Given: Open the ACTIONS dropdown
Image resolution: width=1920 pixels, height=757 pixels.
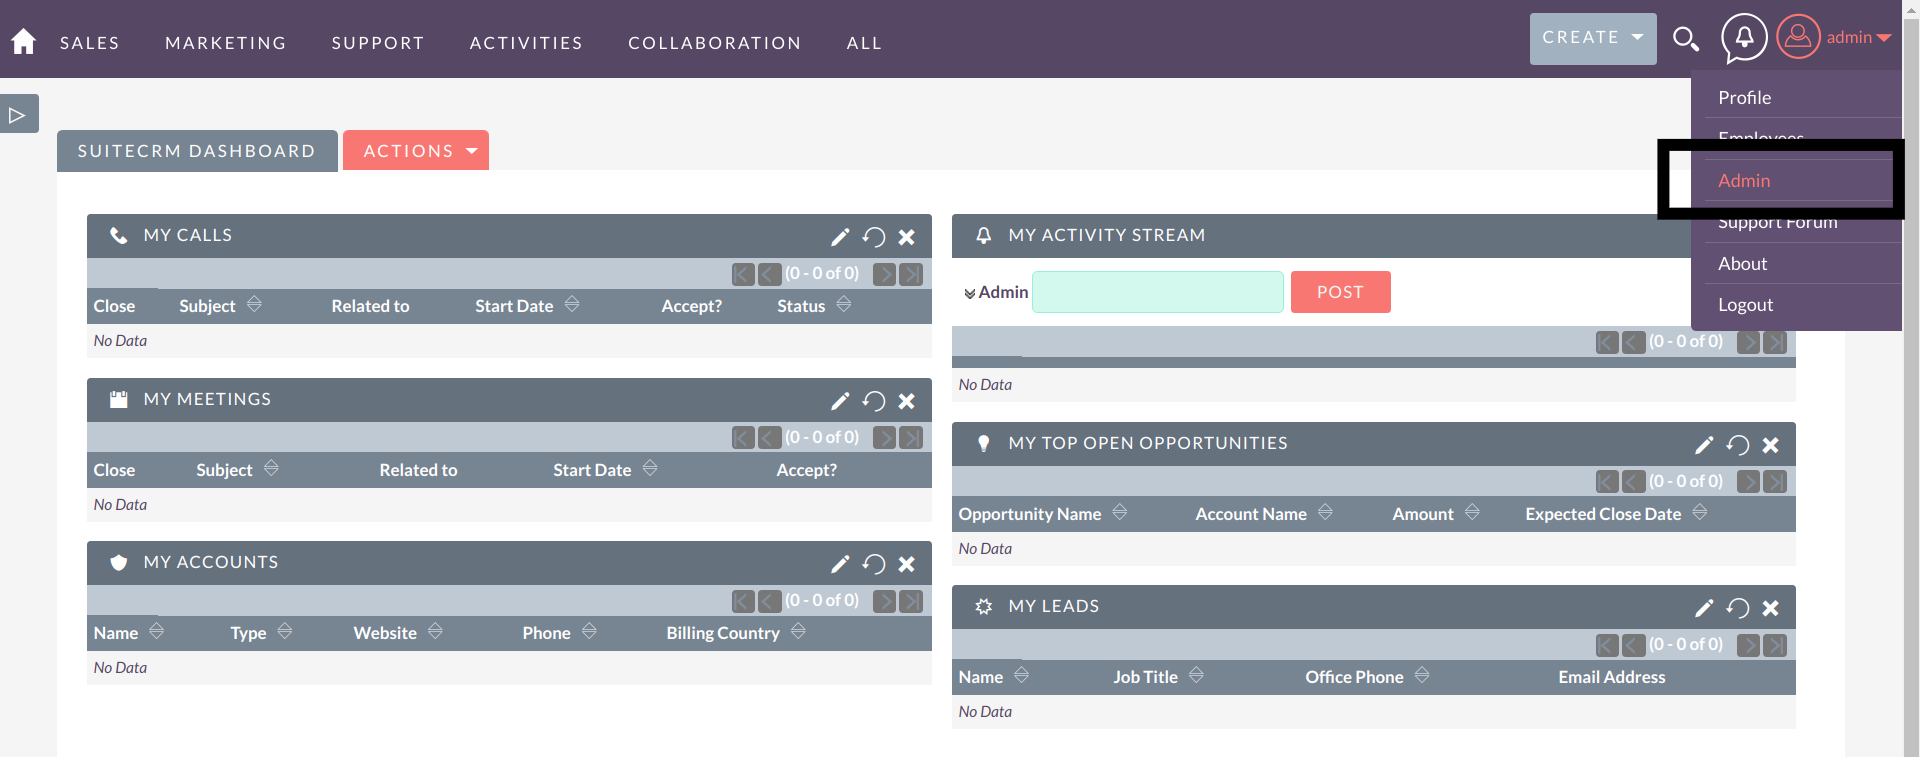Looking at the screenshot, I should (416, 150).
